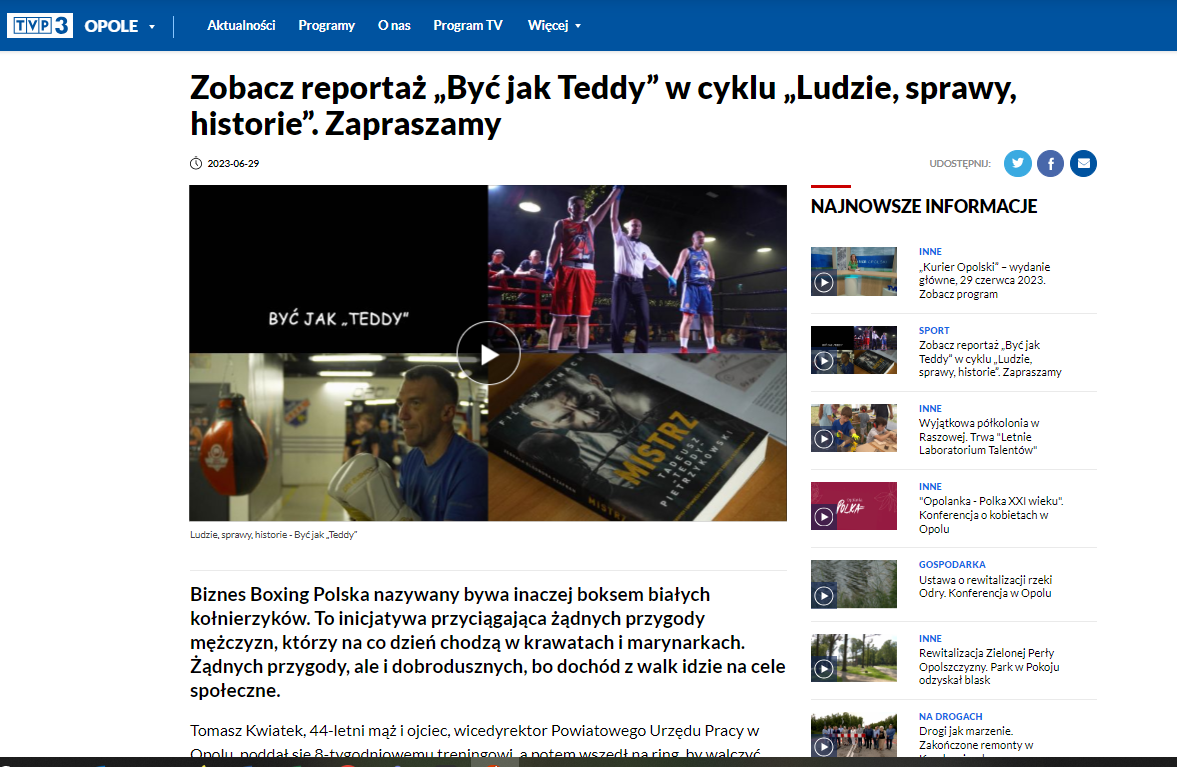This screenshot has height=767, width=1177.
Task: Share article via email icon
Action: [1082, 163]
